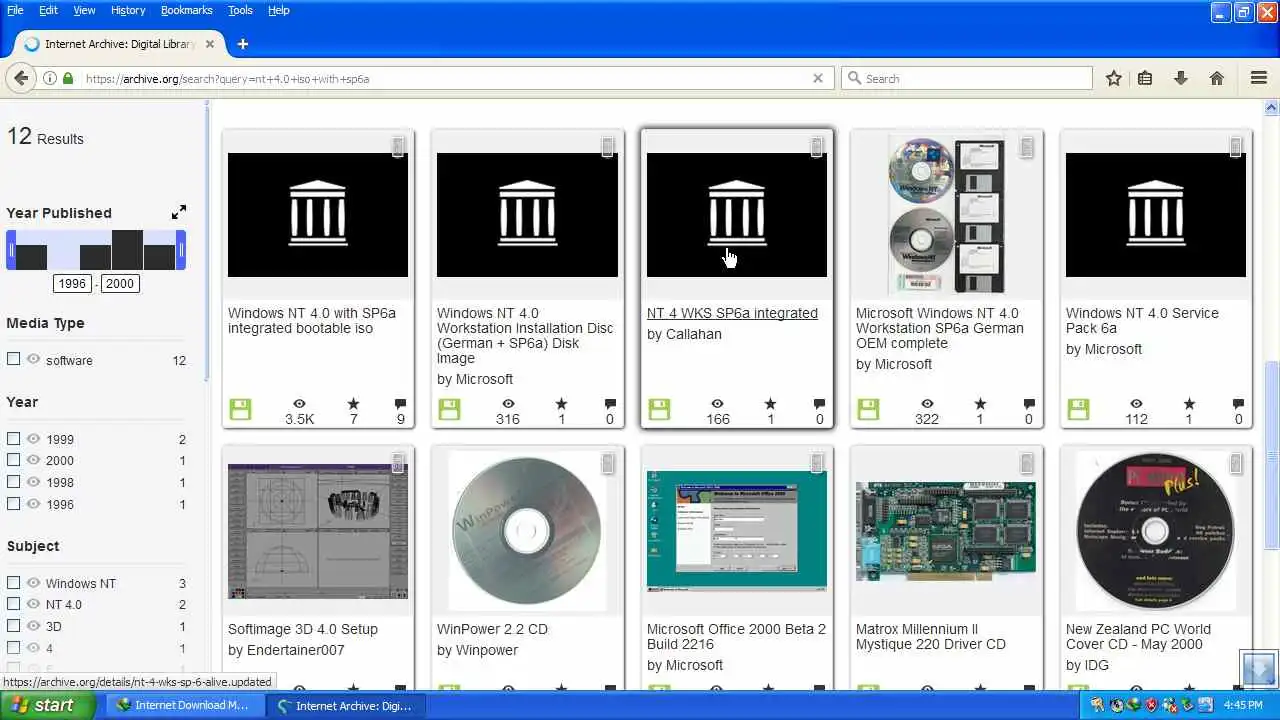Close the Internet Archive tab
The width and height of the screenshot is (1280, 720).
pos(210,44)
